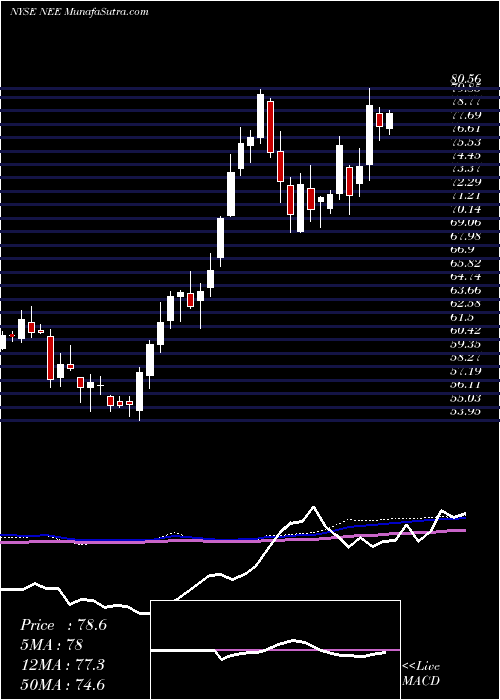Click the 64.74 price axis label
The image size is (500, 700).
(x=465, y=277)
